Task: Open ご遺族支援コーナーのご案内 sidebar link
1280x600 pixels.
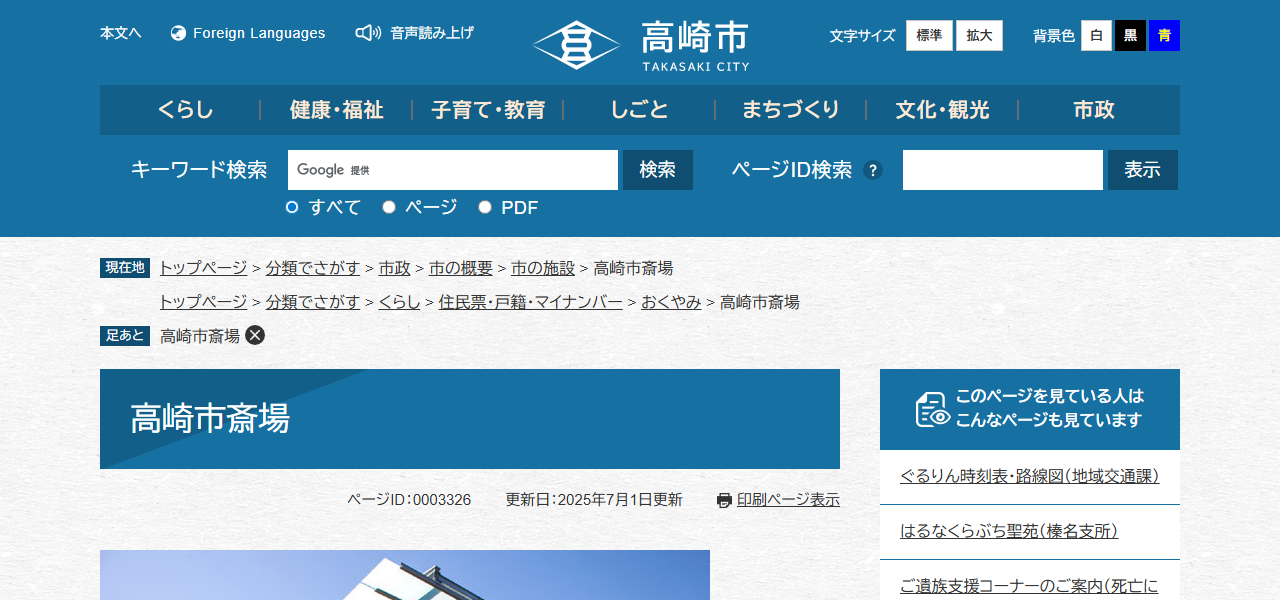Action: tap(1029, 586)
